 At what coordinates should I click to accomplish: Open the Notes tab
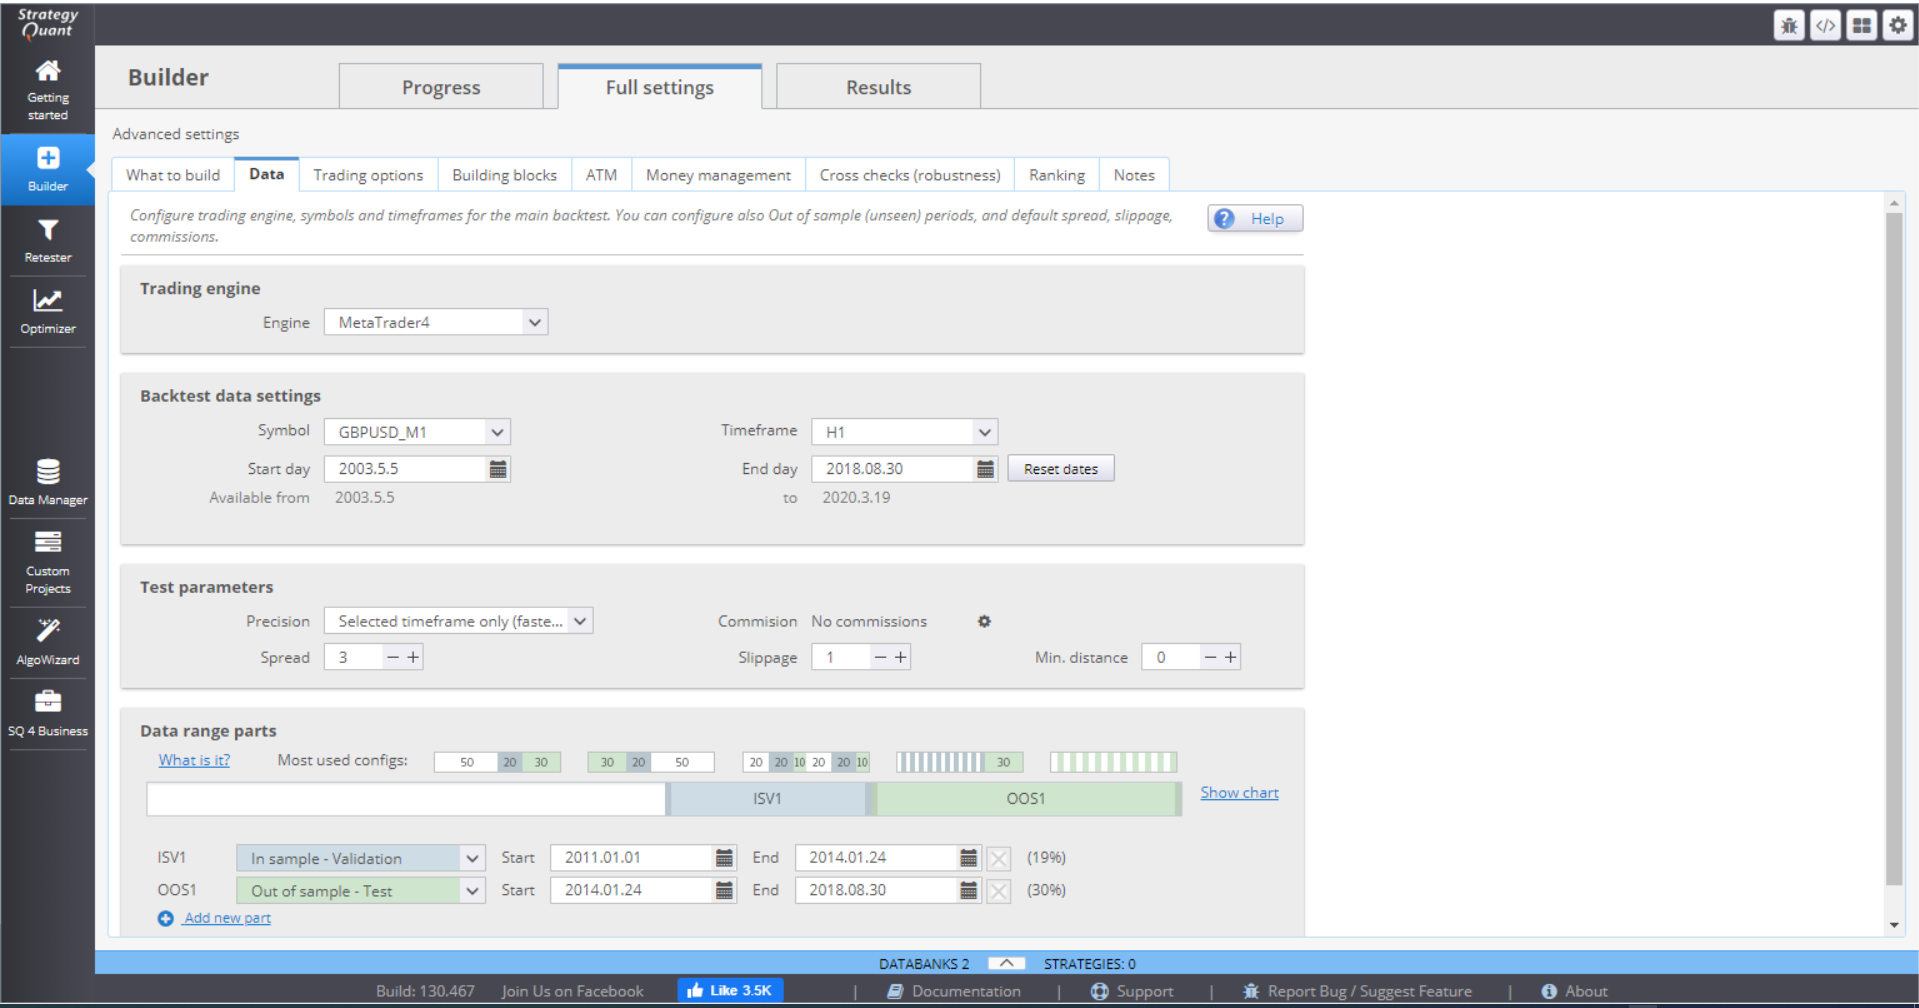click(x=1134, y=175)
